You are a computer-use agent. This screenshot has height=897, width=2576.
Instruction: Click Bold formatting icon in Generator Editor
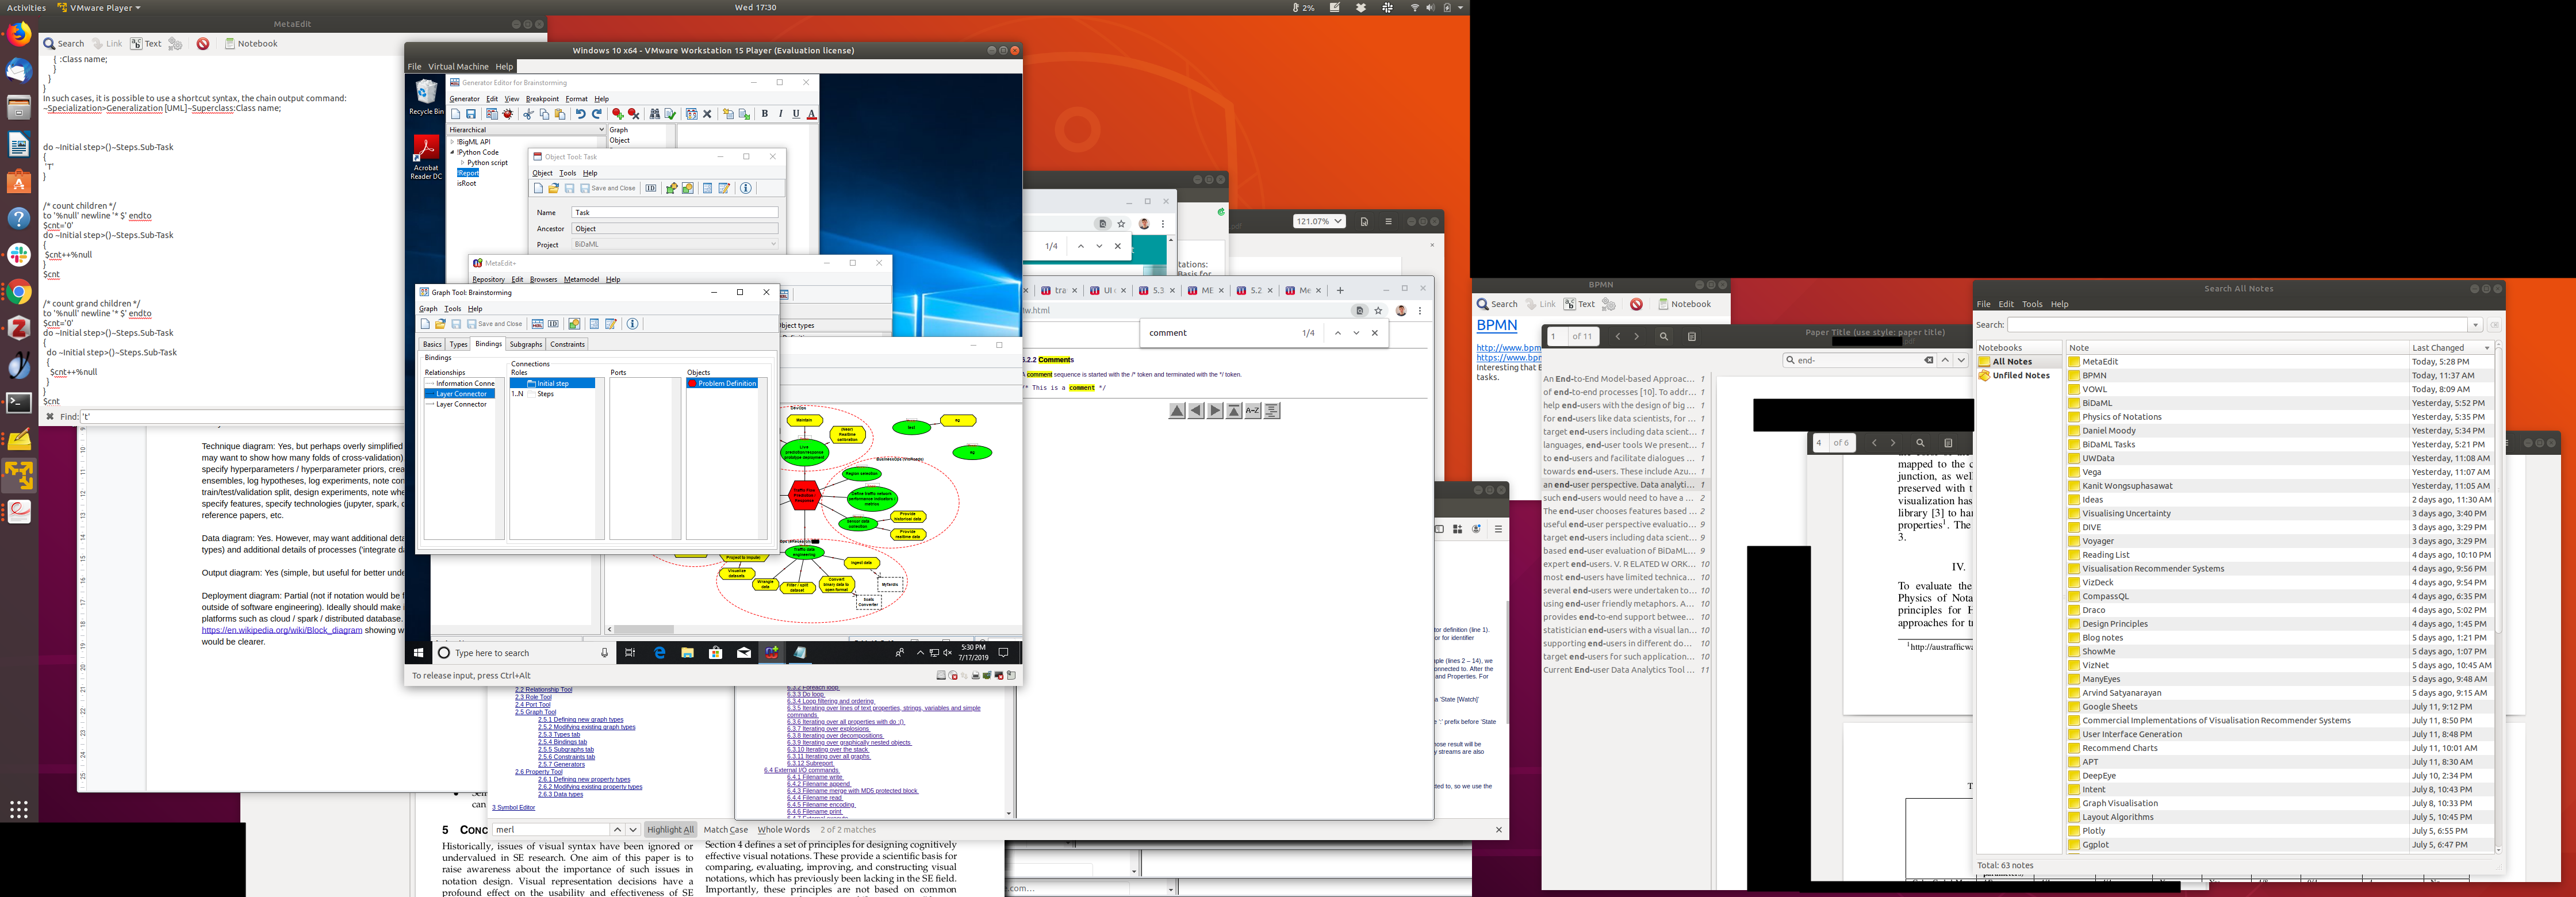coord(765,114)
